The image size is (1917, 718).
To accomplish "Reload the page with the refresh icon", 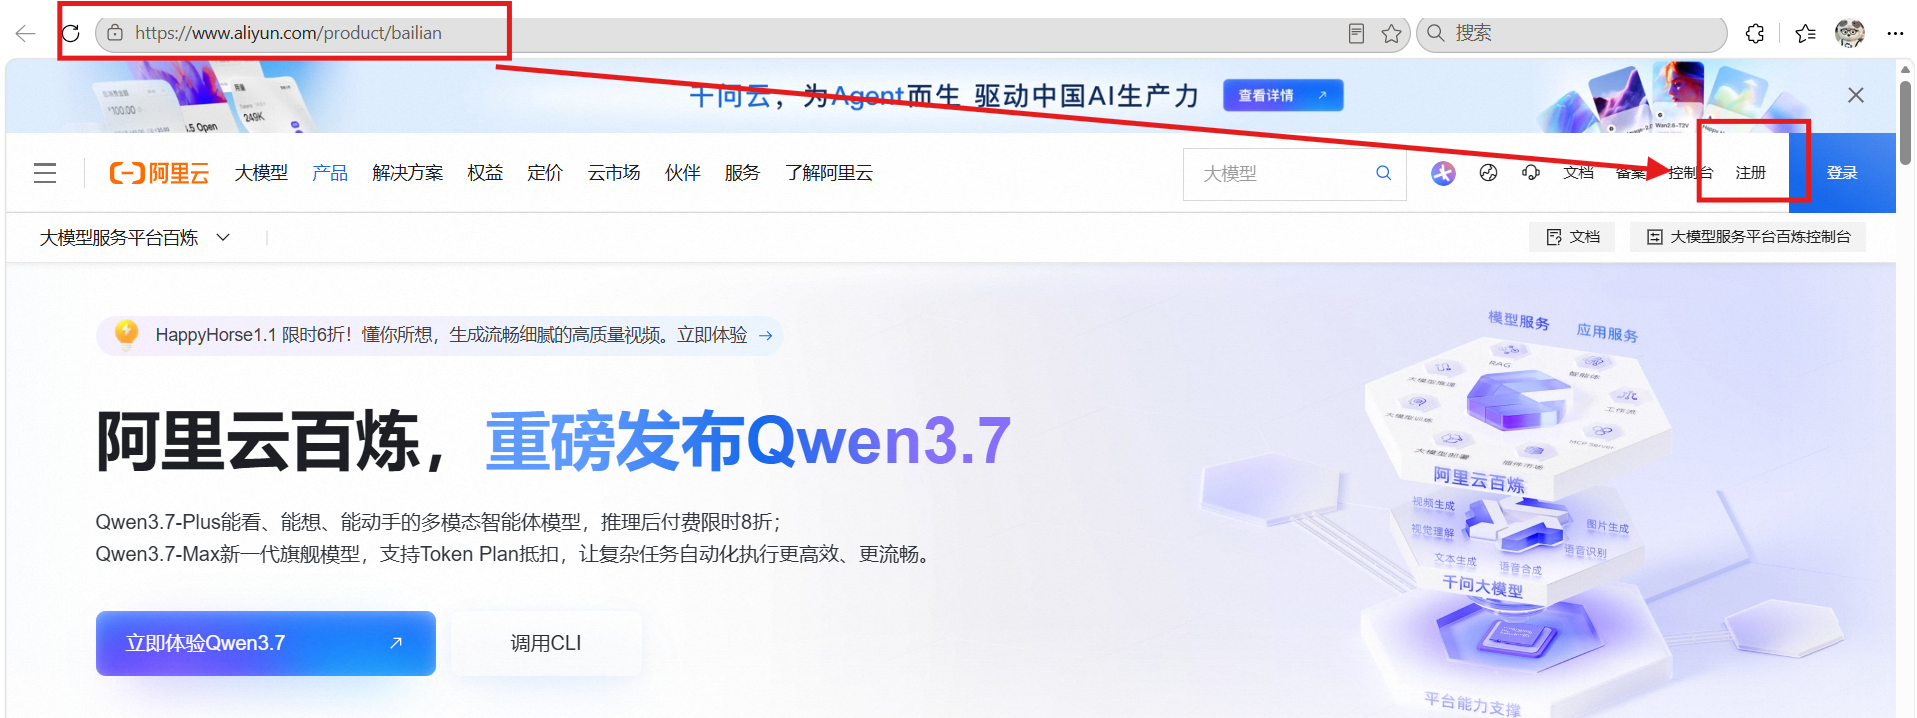I will coord(71,33).
